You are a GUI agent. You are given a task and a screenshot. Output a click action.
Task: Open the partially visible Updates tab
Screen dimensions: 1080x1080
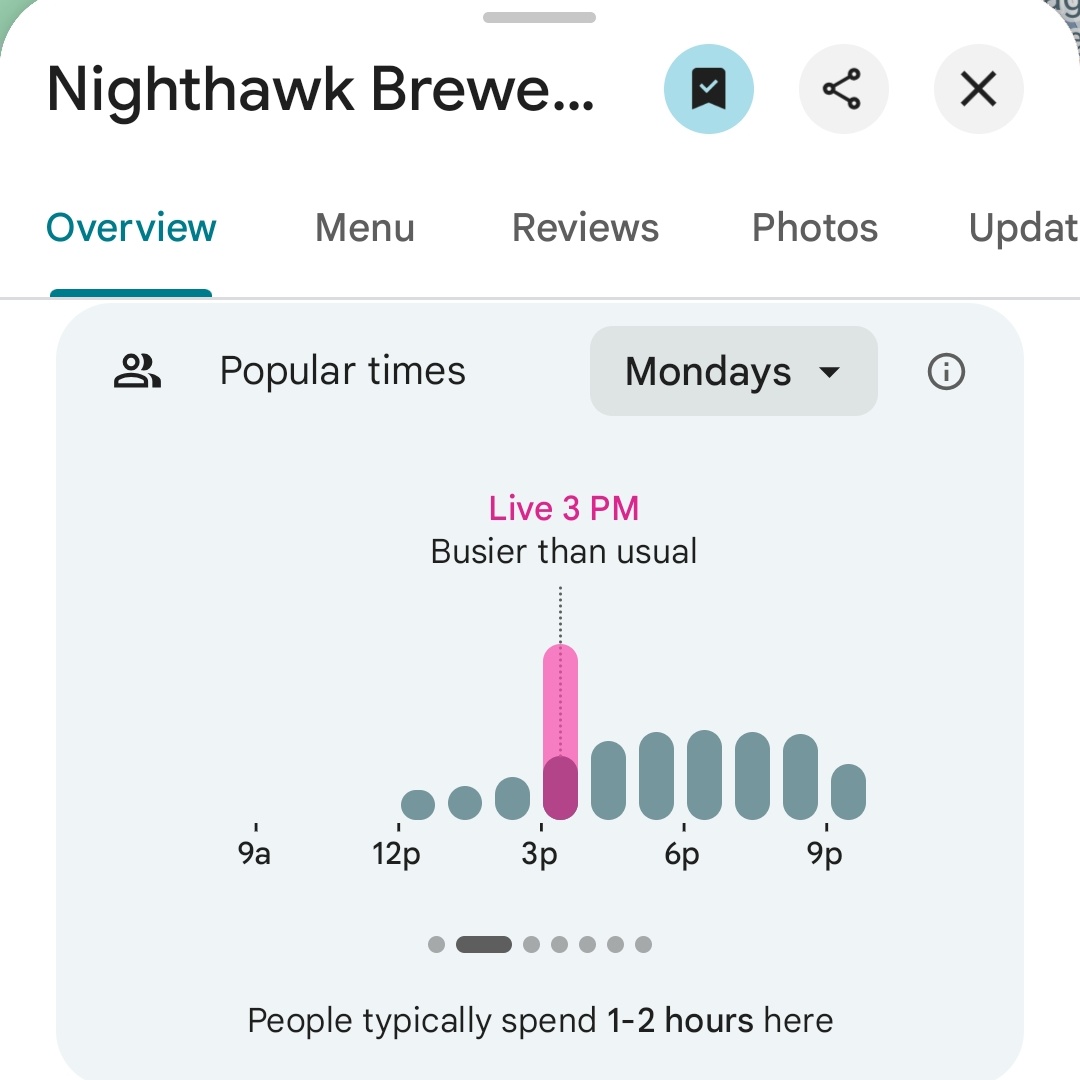pos(1023,228)
